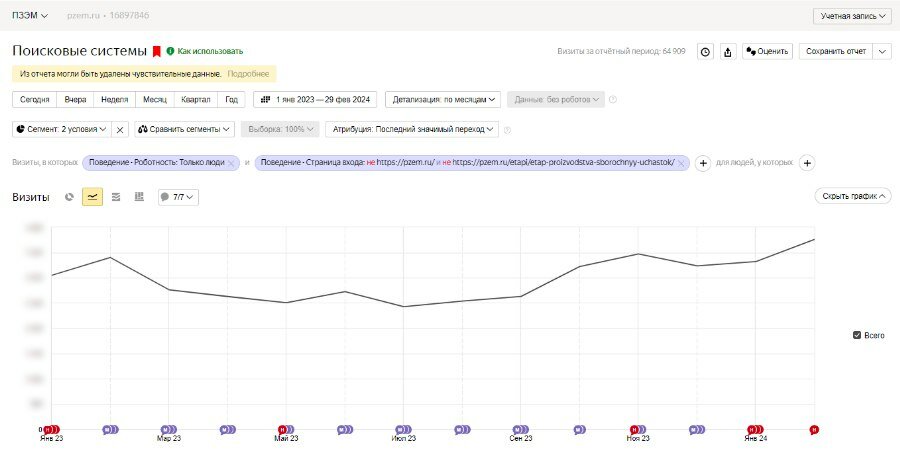Screen dimensions: 900x463
Task: Click Визиты за отчётный период: 64 909 text
Action: (x=621, y=51)
